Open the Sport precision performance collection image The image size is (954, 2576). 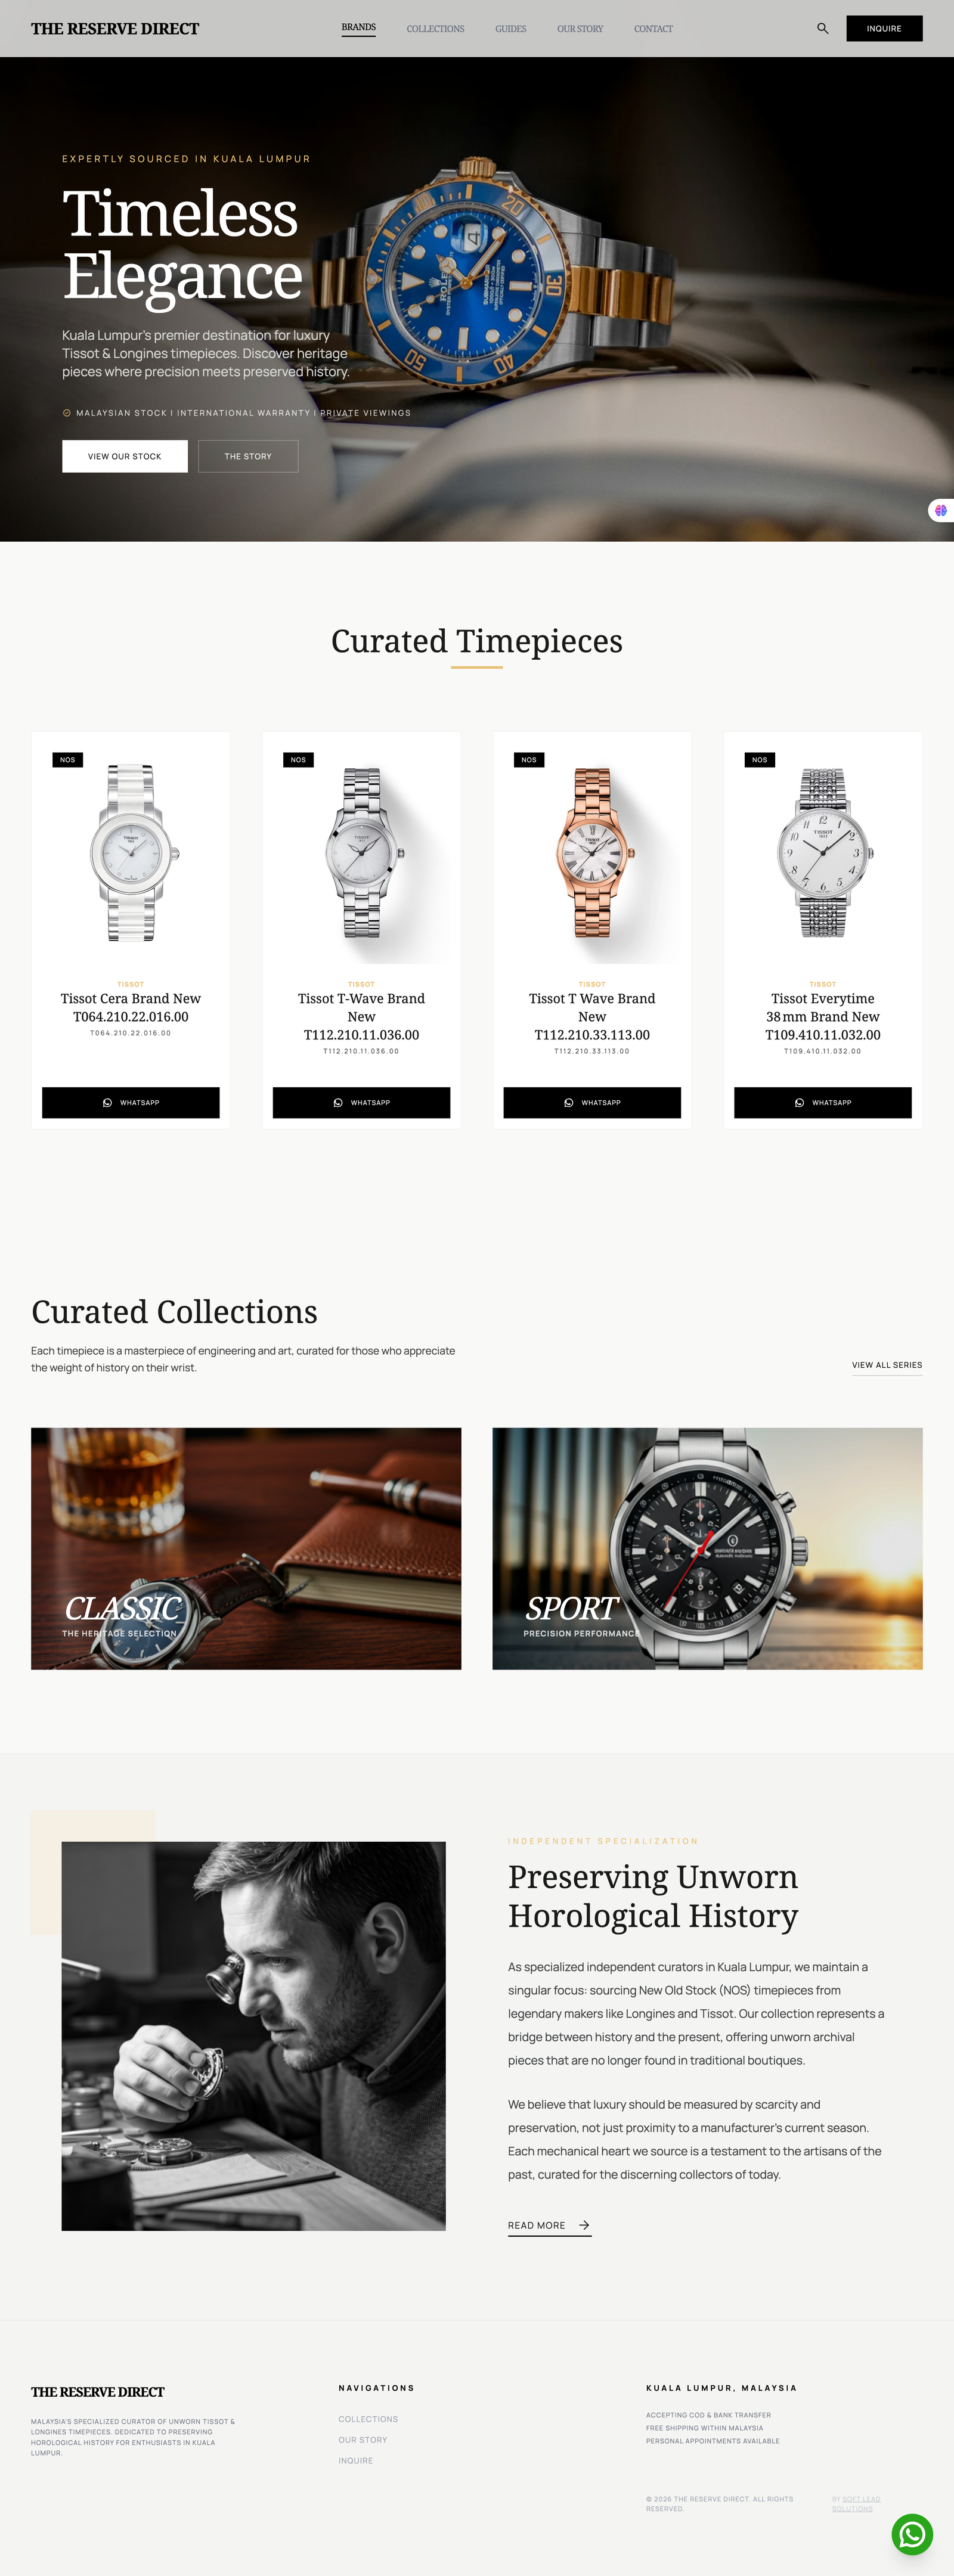click(x=707, y=1548)
